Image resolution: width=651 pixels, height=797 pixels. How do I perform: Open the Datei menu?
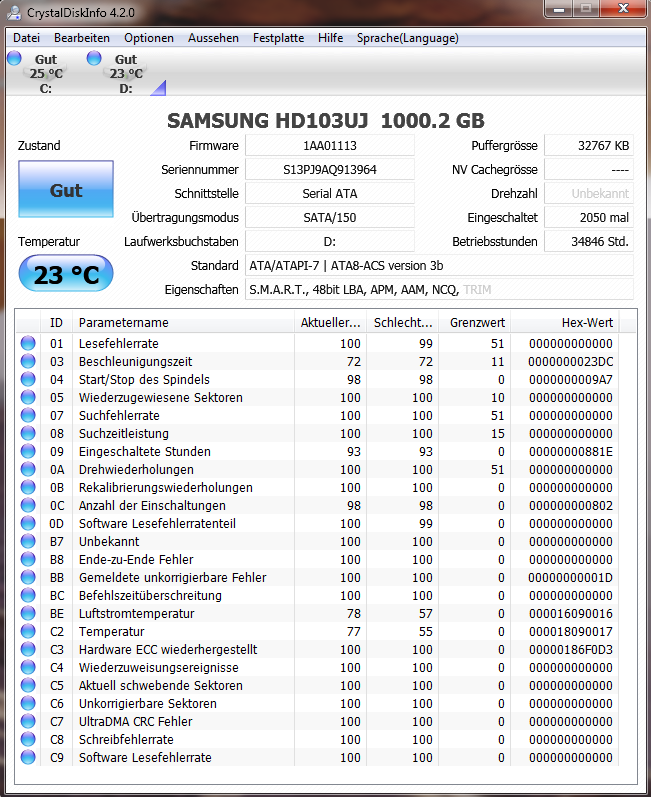point(26,38)
